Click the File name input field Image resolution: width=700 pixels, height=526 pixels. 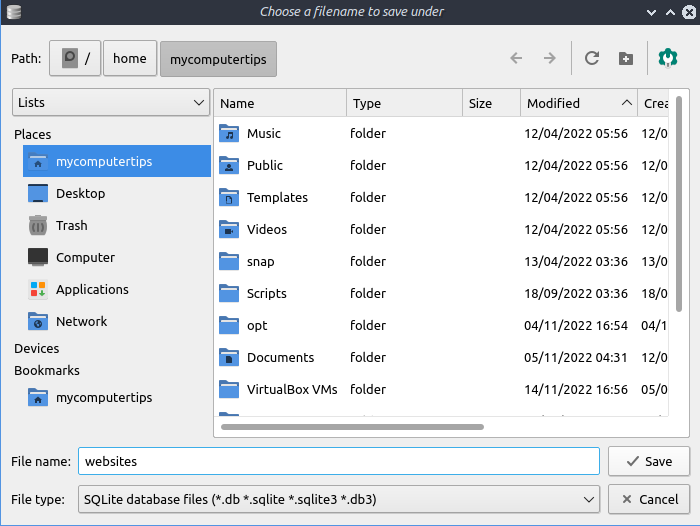tap(339, 461)
